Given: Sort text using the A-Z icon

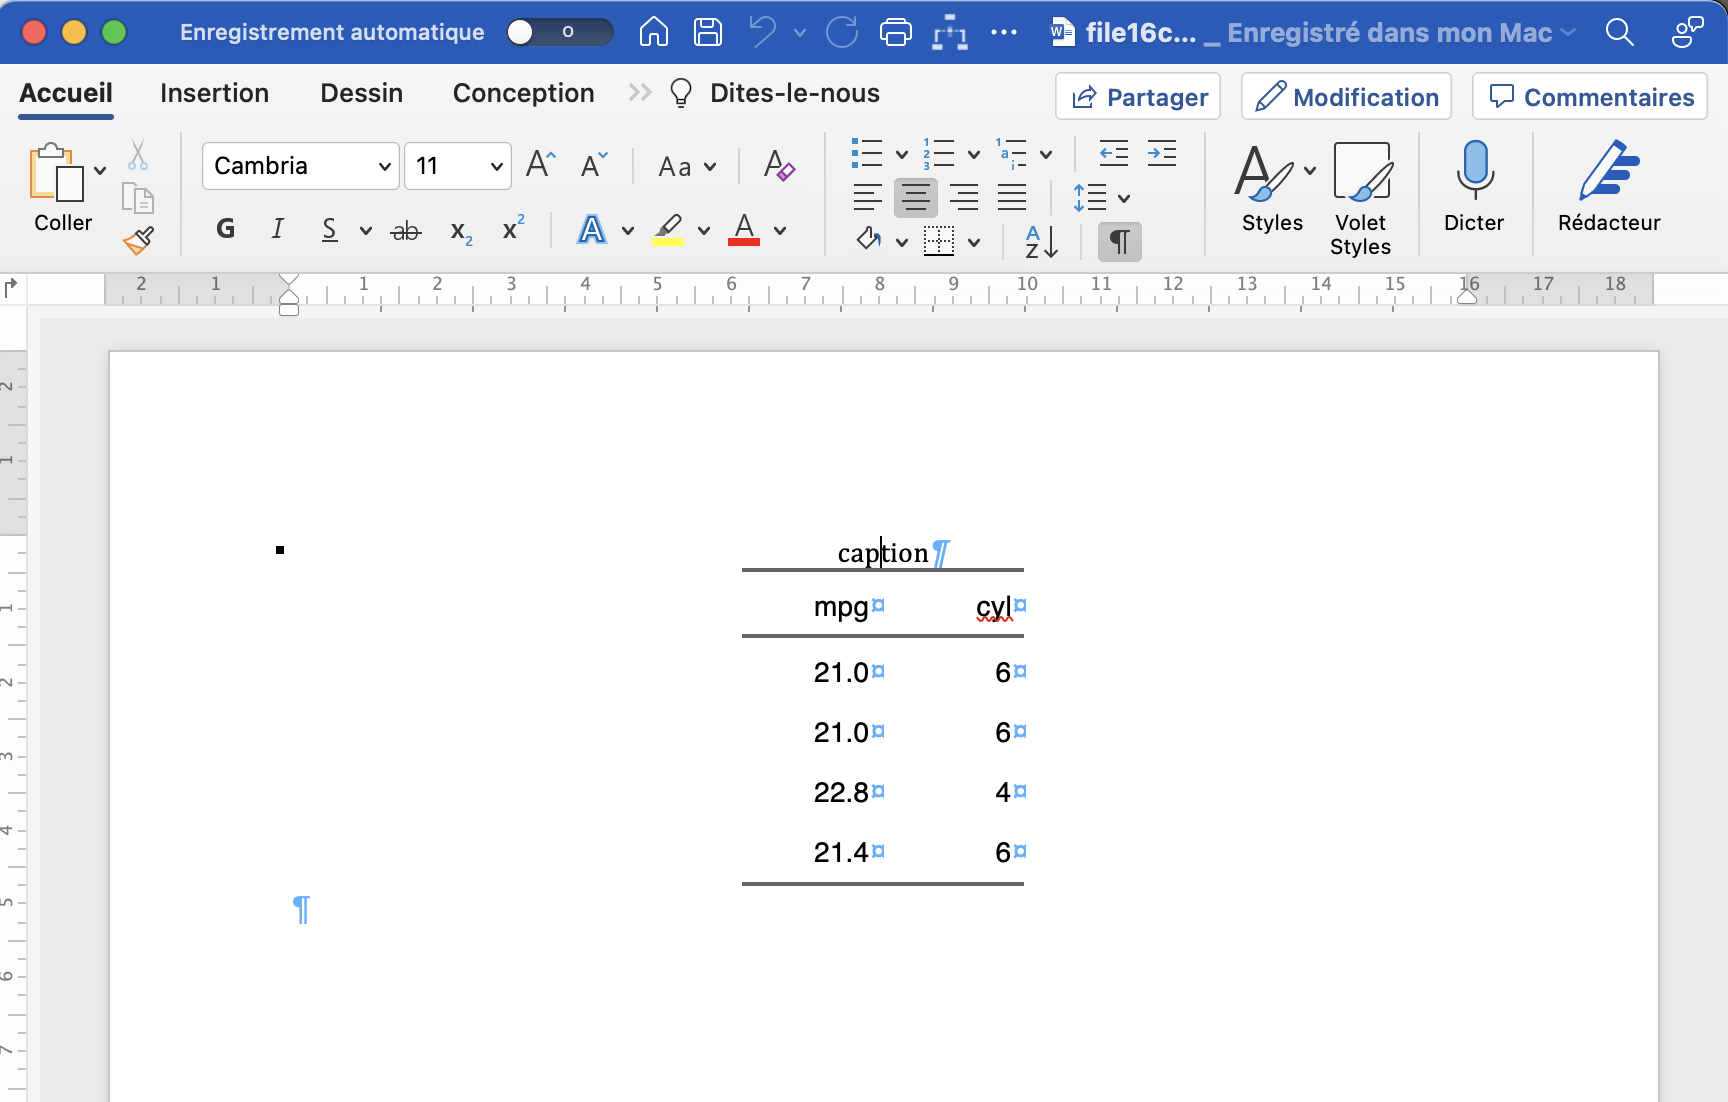Looking at the screenshot, I should point(1037,241).
